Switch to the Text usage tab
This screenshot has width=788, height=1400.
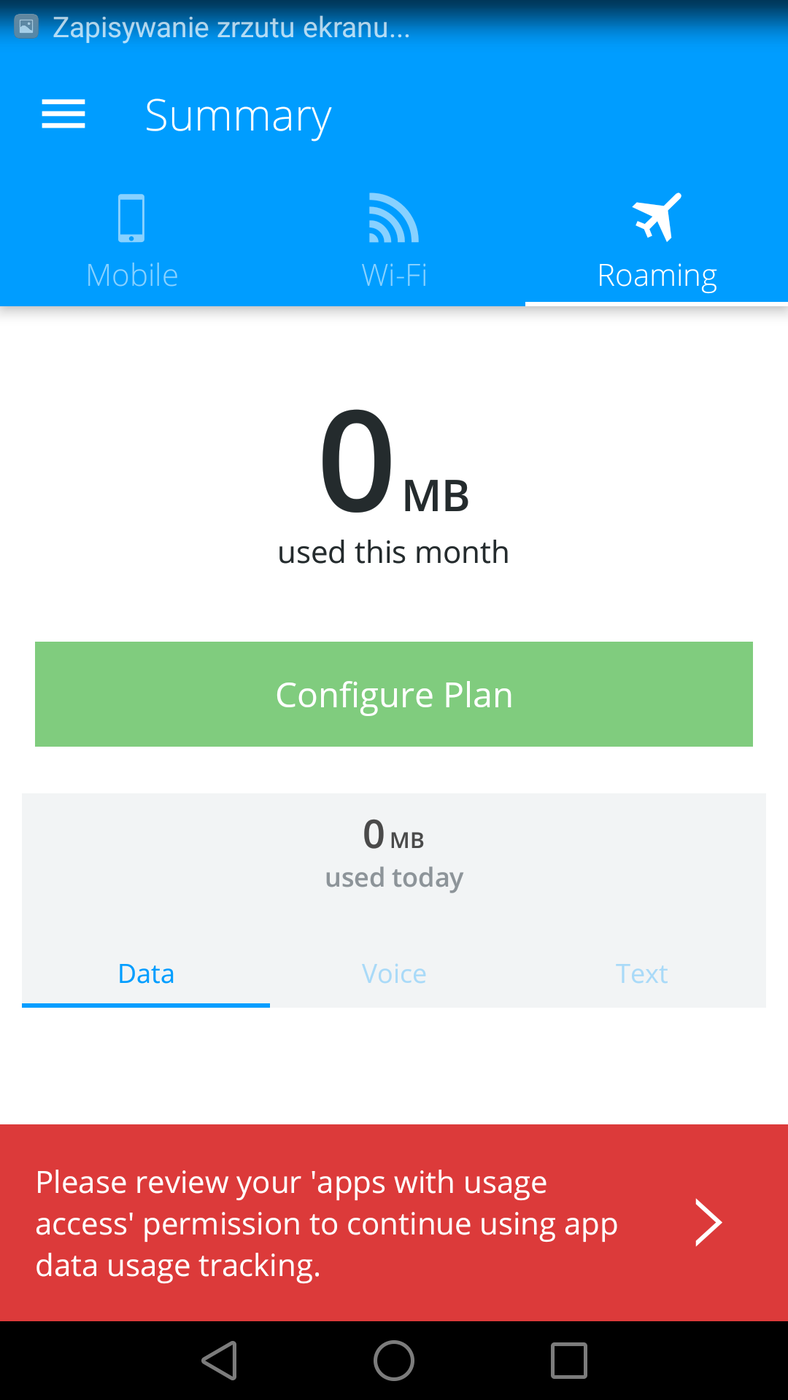[642, 973]
